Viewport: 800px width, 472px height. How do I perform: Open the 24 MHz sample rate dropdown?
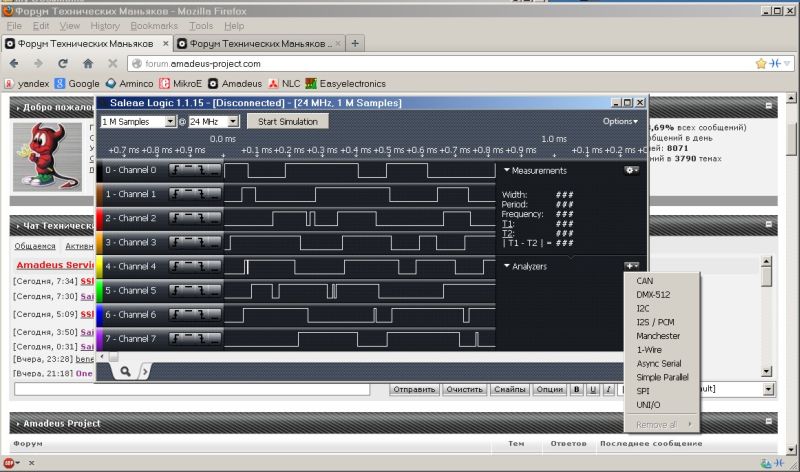tap(234, 121)
